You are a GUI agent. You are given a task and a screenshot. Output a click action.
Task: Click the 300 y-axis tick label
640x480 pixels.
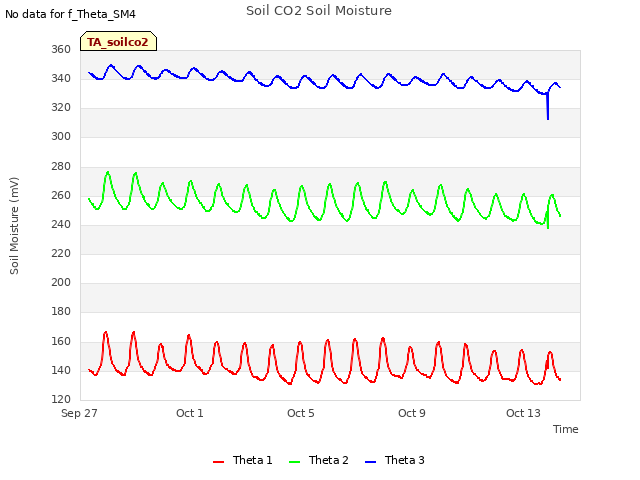(61, 137)
